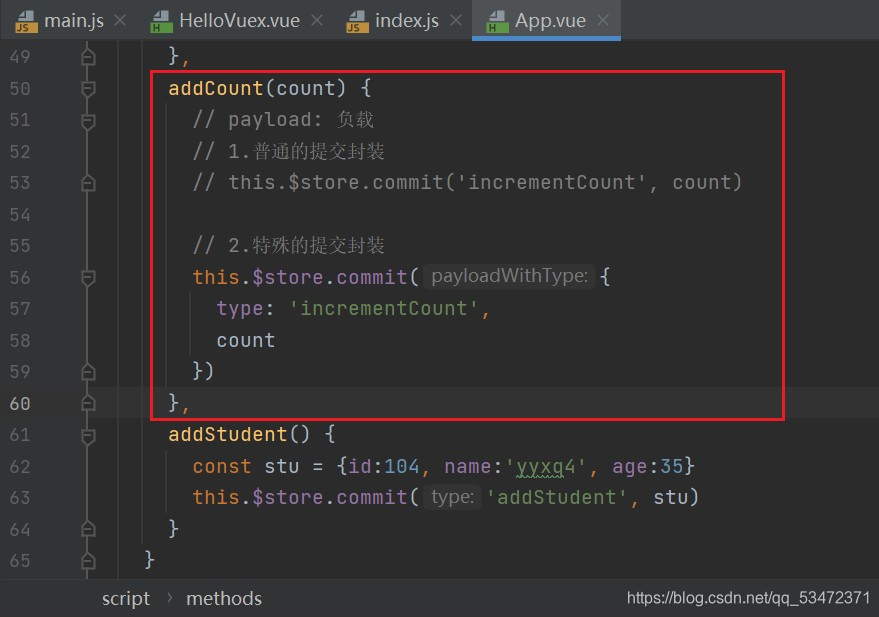Click line number 50 in gutter

tap(20, 89)
